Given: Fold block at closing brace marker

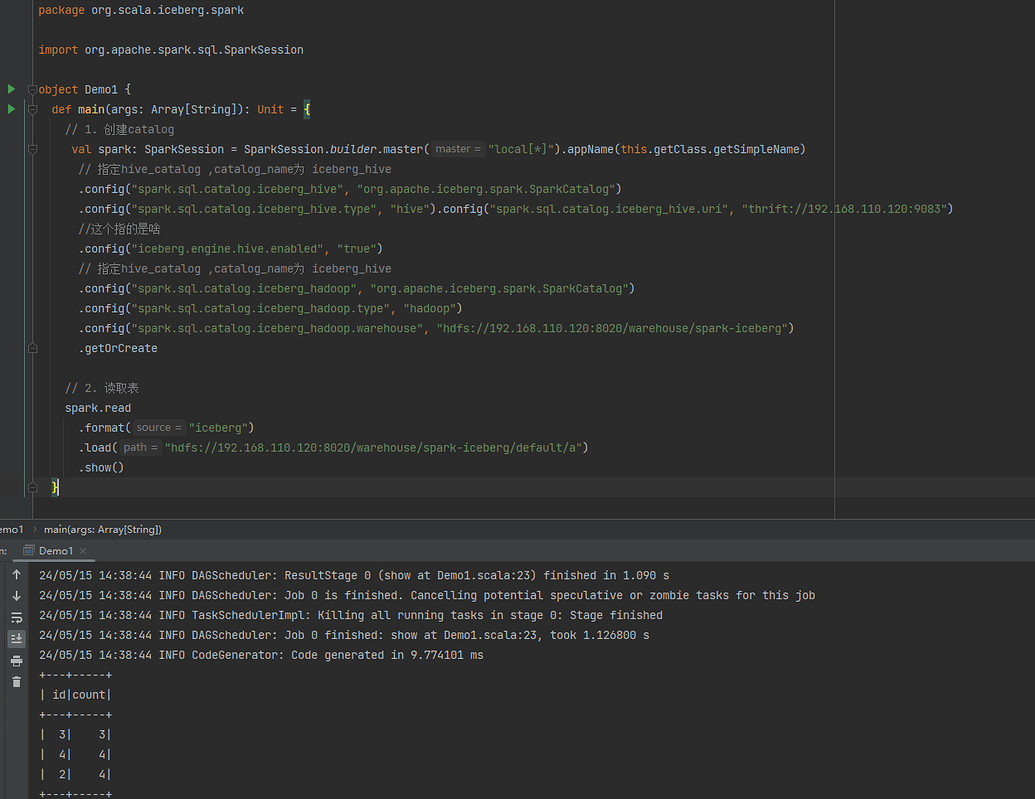Looking at the screenshot, I should coord(33,487).
